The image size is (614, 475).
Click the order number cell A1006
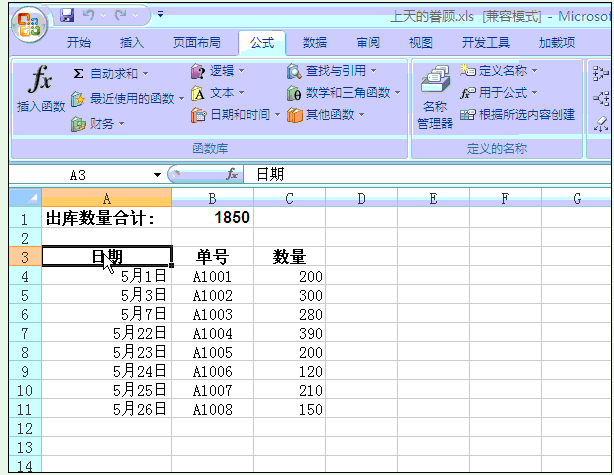(x=213, y=371)
